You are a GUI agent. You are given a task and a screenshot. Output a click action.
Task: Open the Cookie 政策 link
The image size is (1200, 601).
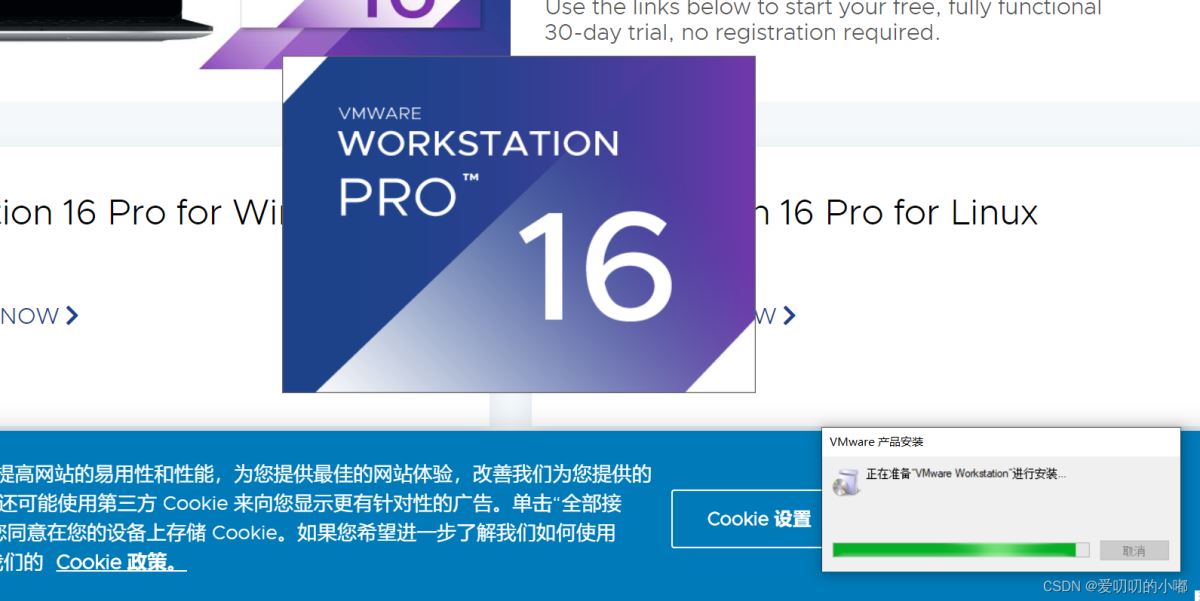[121, 562]
